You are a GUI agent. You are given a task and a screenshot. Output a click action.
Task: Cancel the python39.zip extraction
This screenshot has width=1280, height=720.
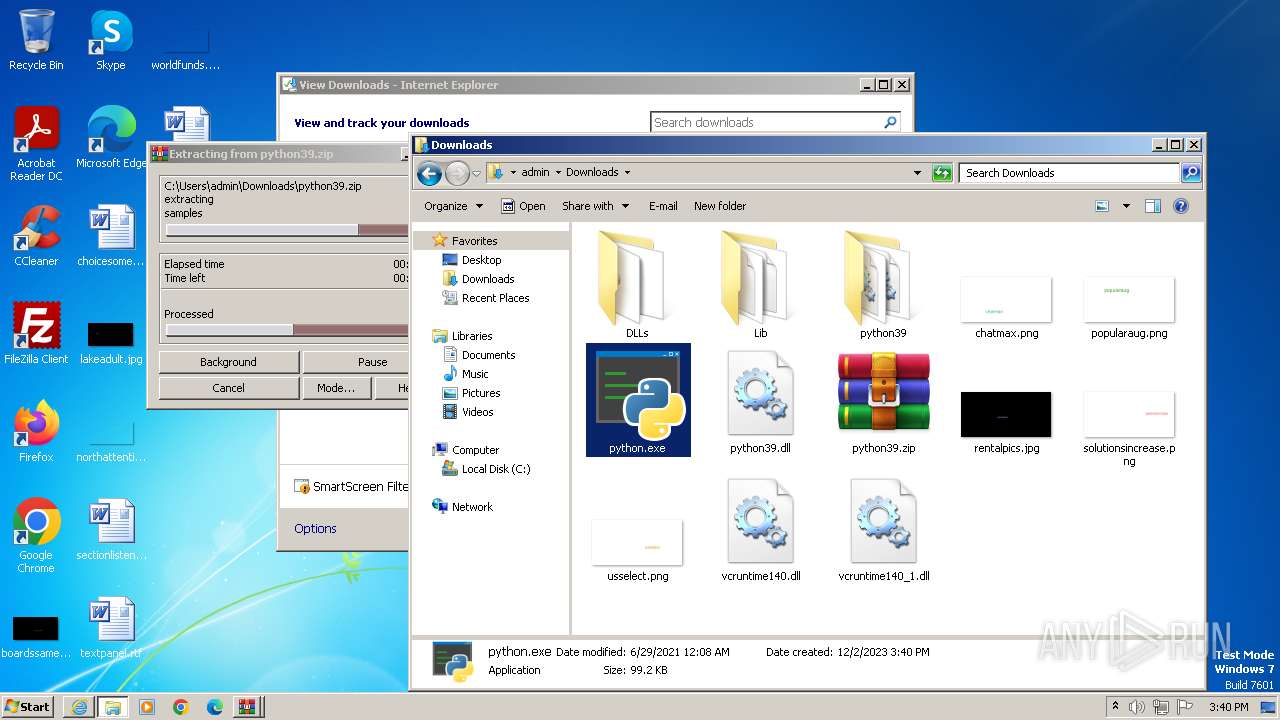pos(228,388)
